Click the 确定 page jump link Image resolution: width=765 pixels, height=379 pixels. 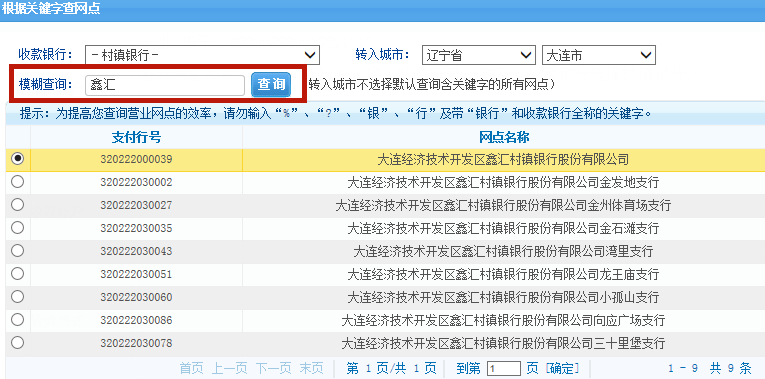(562, 368)
